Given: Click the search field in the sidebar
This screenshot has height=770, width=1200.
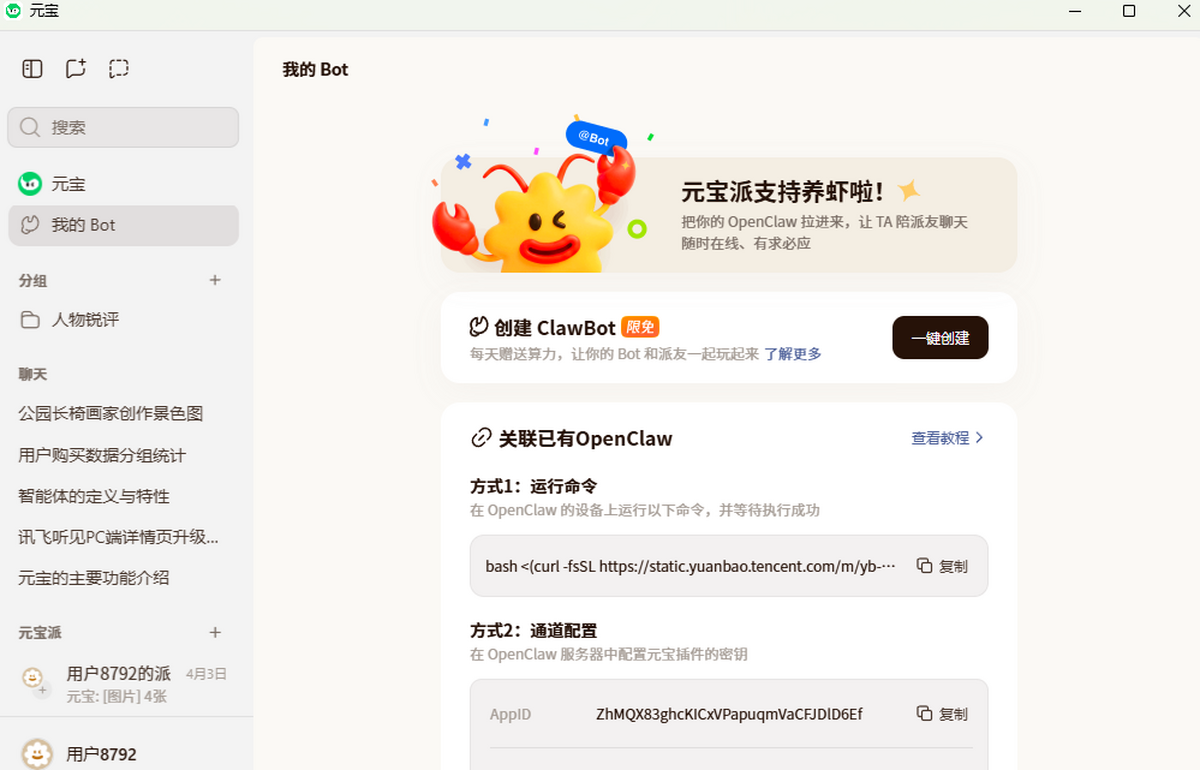Looking at the screenshot, I should click(123, 127).
